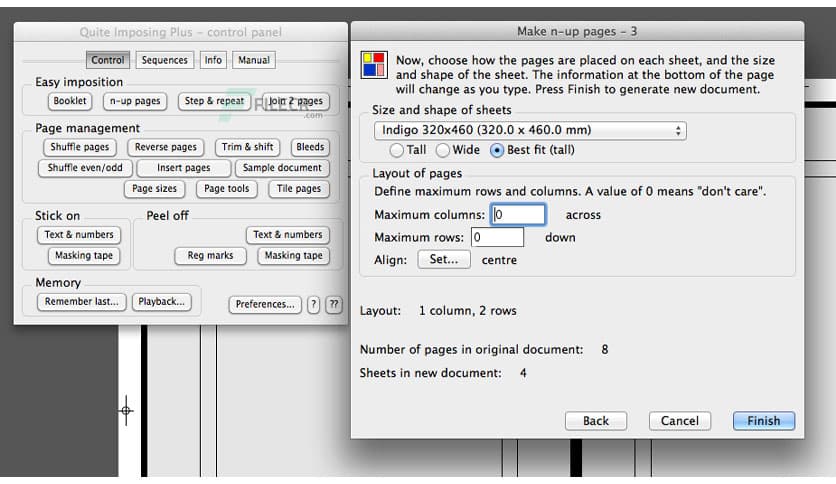Viewport: 836px width, 484px height.
Task: Click the single question mark help button
Action: [x=313, y=305]
